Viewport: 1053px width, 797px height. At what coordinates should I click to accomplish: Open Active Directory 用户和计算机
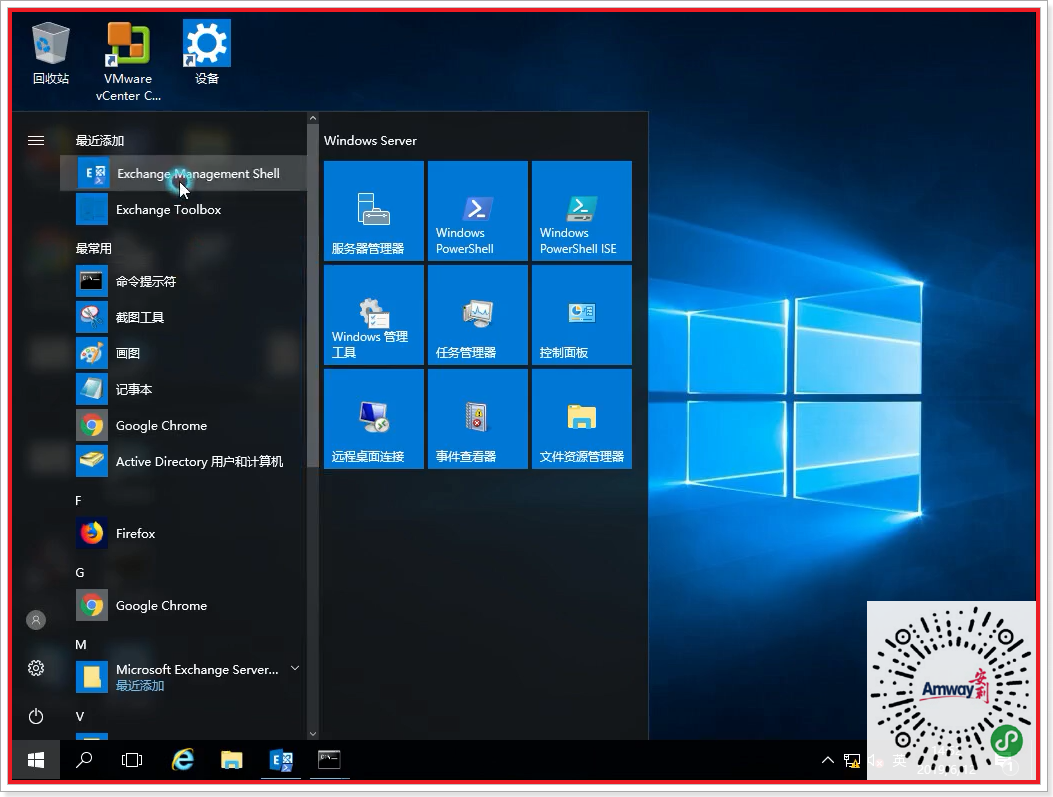(x=183, y=461)
